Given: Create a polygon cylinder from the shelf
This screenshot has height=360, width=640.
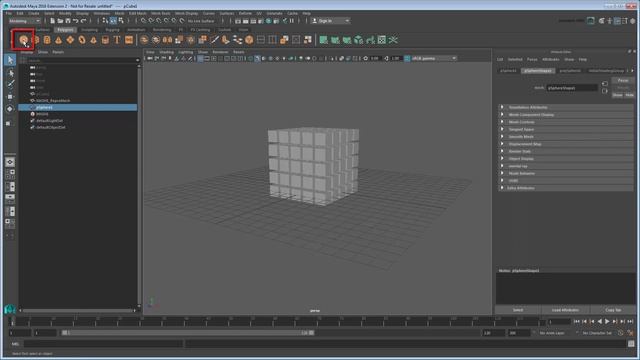Looking at the screenshot, I should [47, 40].
